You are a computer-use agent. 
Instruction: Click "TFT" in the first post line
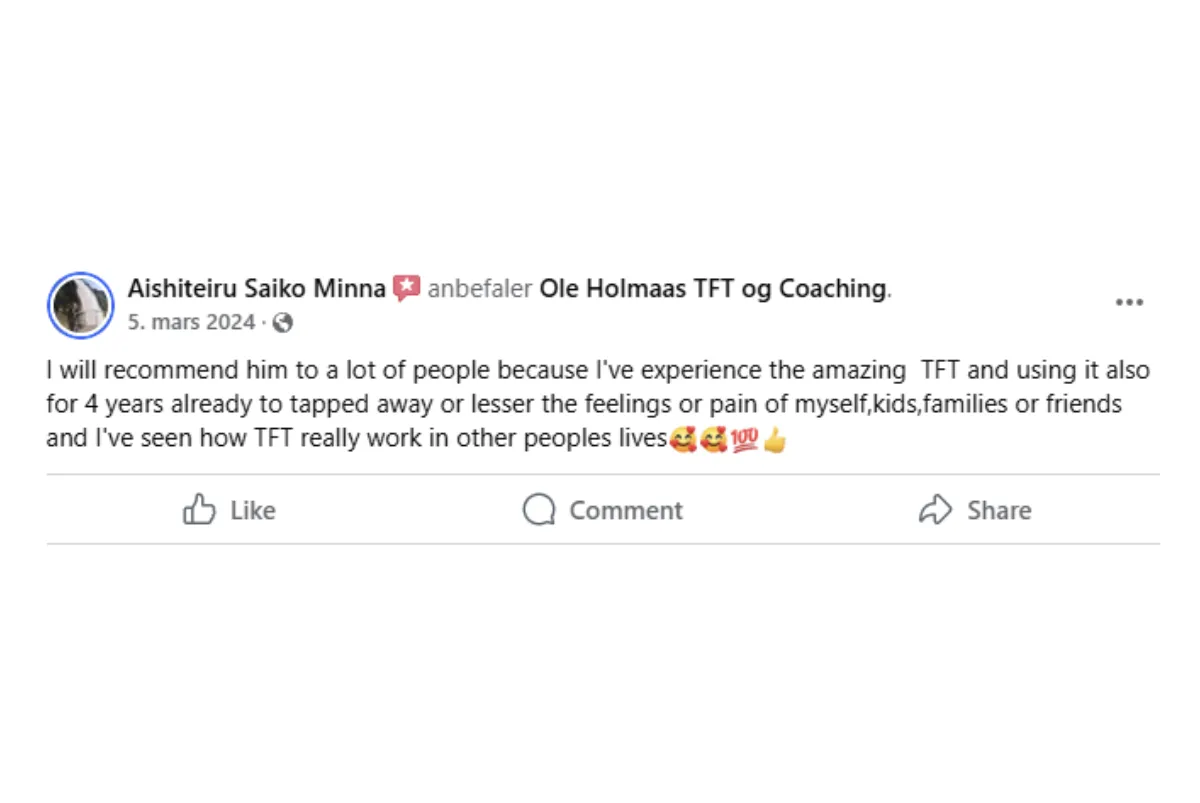pyautogui.click(x=941, y=371)
